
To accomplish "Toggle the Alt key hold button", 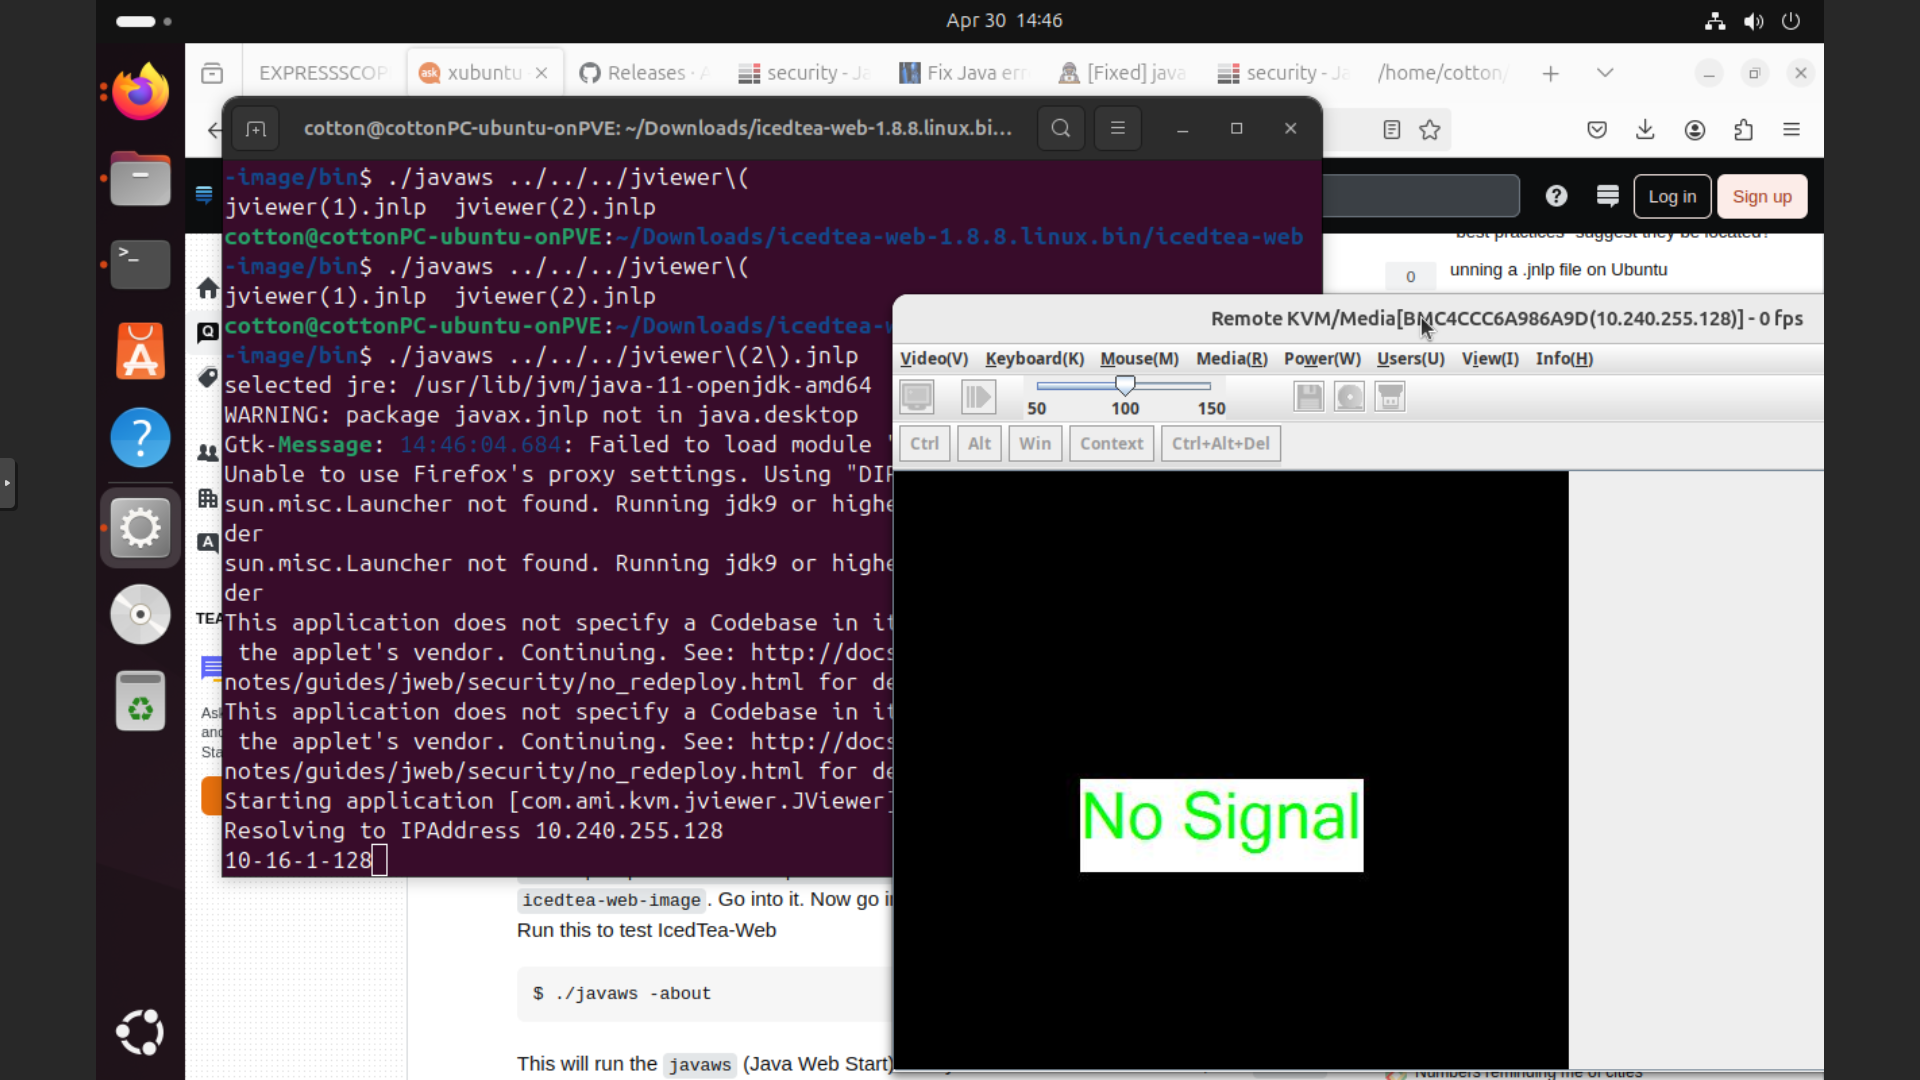I will point(979,443).
